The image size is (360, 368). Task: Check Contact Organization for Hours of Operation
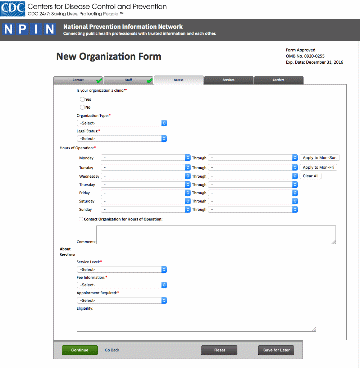tap(81, 219)
